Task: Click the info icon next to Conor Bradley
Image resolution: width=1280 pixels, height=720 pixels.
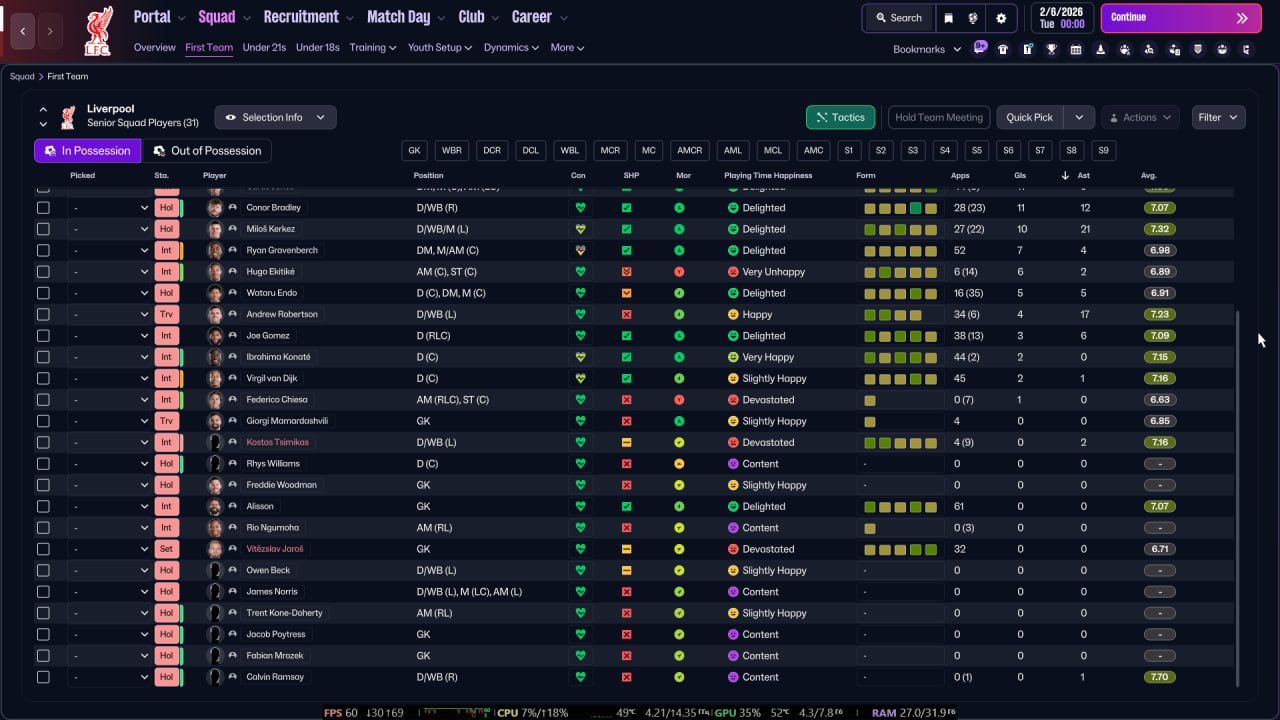Action: (x=233, y=208)
